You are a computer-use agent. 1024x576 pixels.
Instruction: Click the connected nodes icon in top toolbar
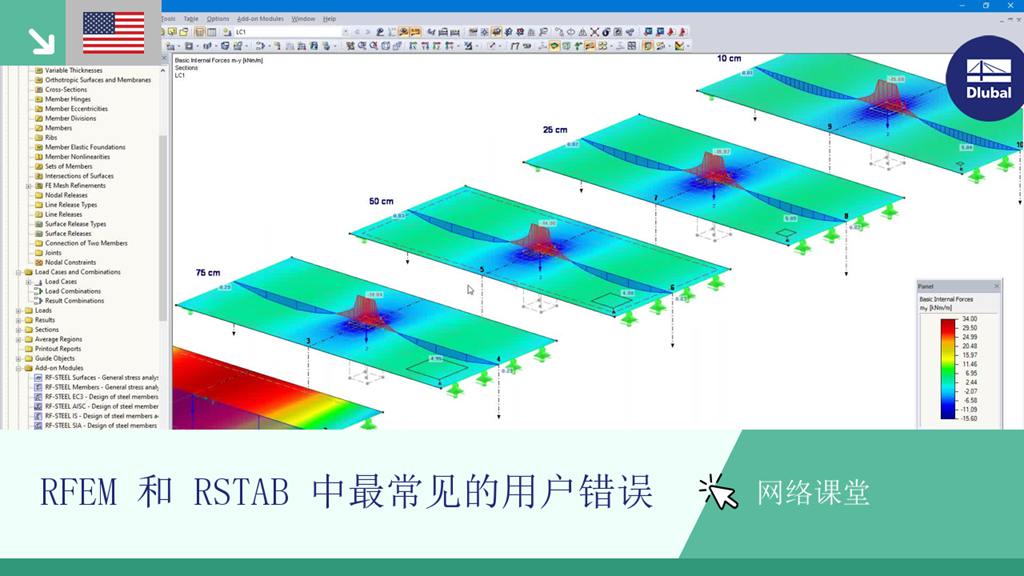tap(558, 31)
